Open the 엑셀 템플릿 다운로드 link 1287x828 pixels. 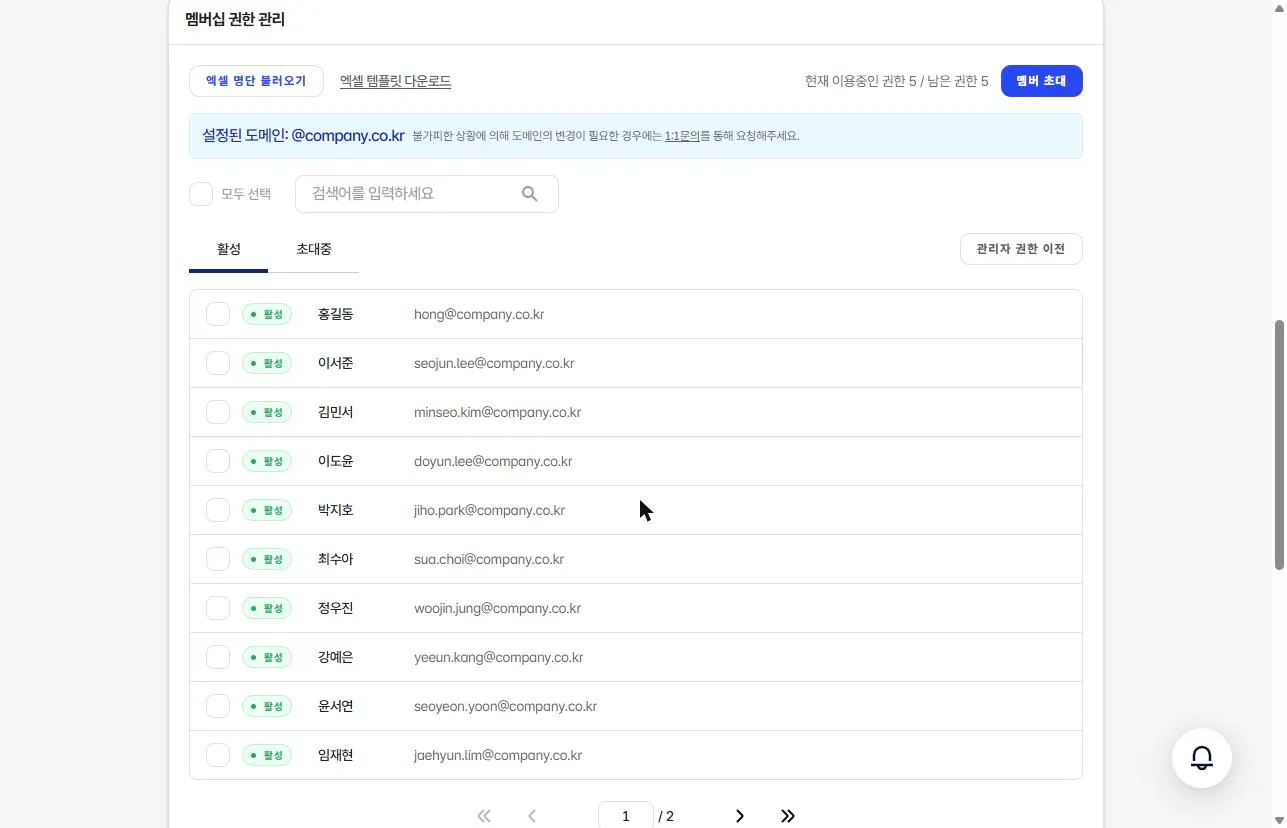click(x=396, y=81)
